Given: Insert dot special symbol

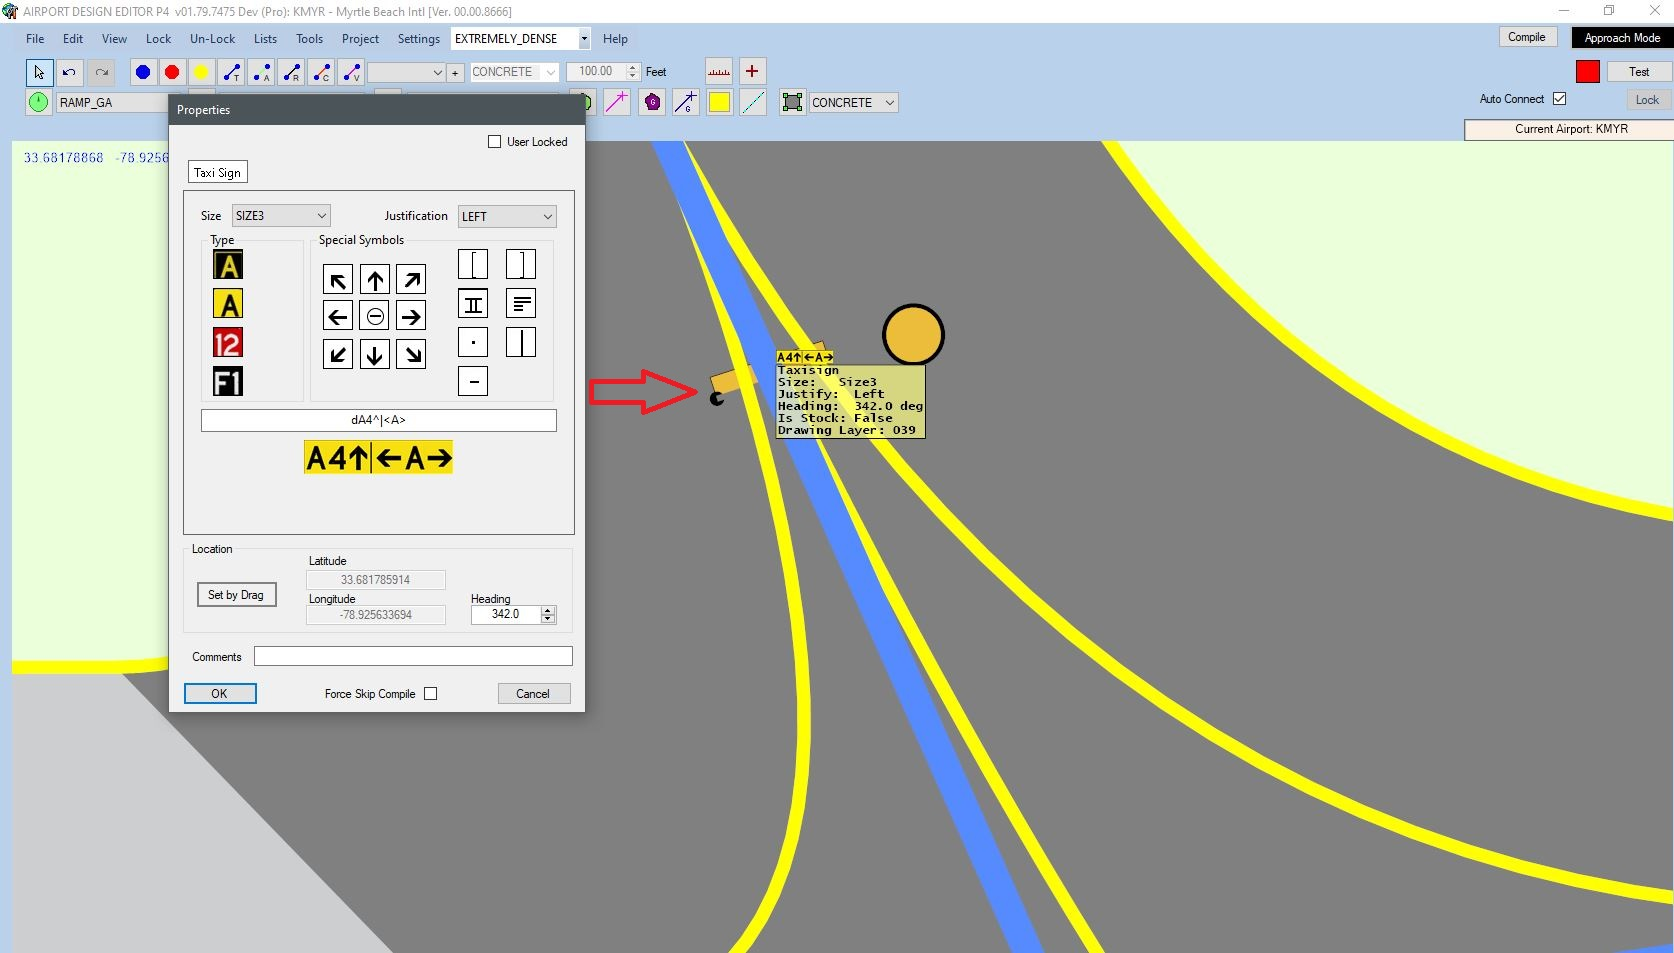Looking at the screenshot, I should point(473,342).
